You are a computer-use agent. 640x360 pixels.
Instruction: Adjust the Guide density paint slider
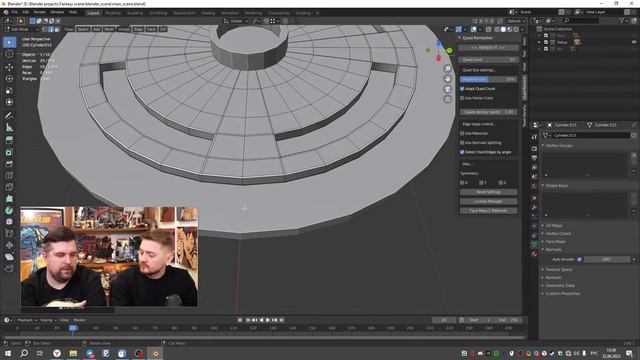488,112
